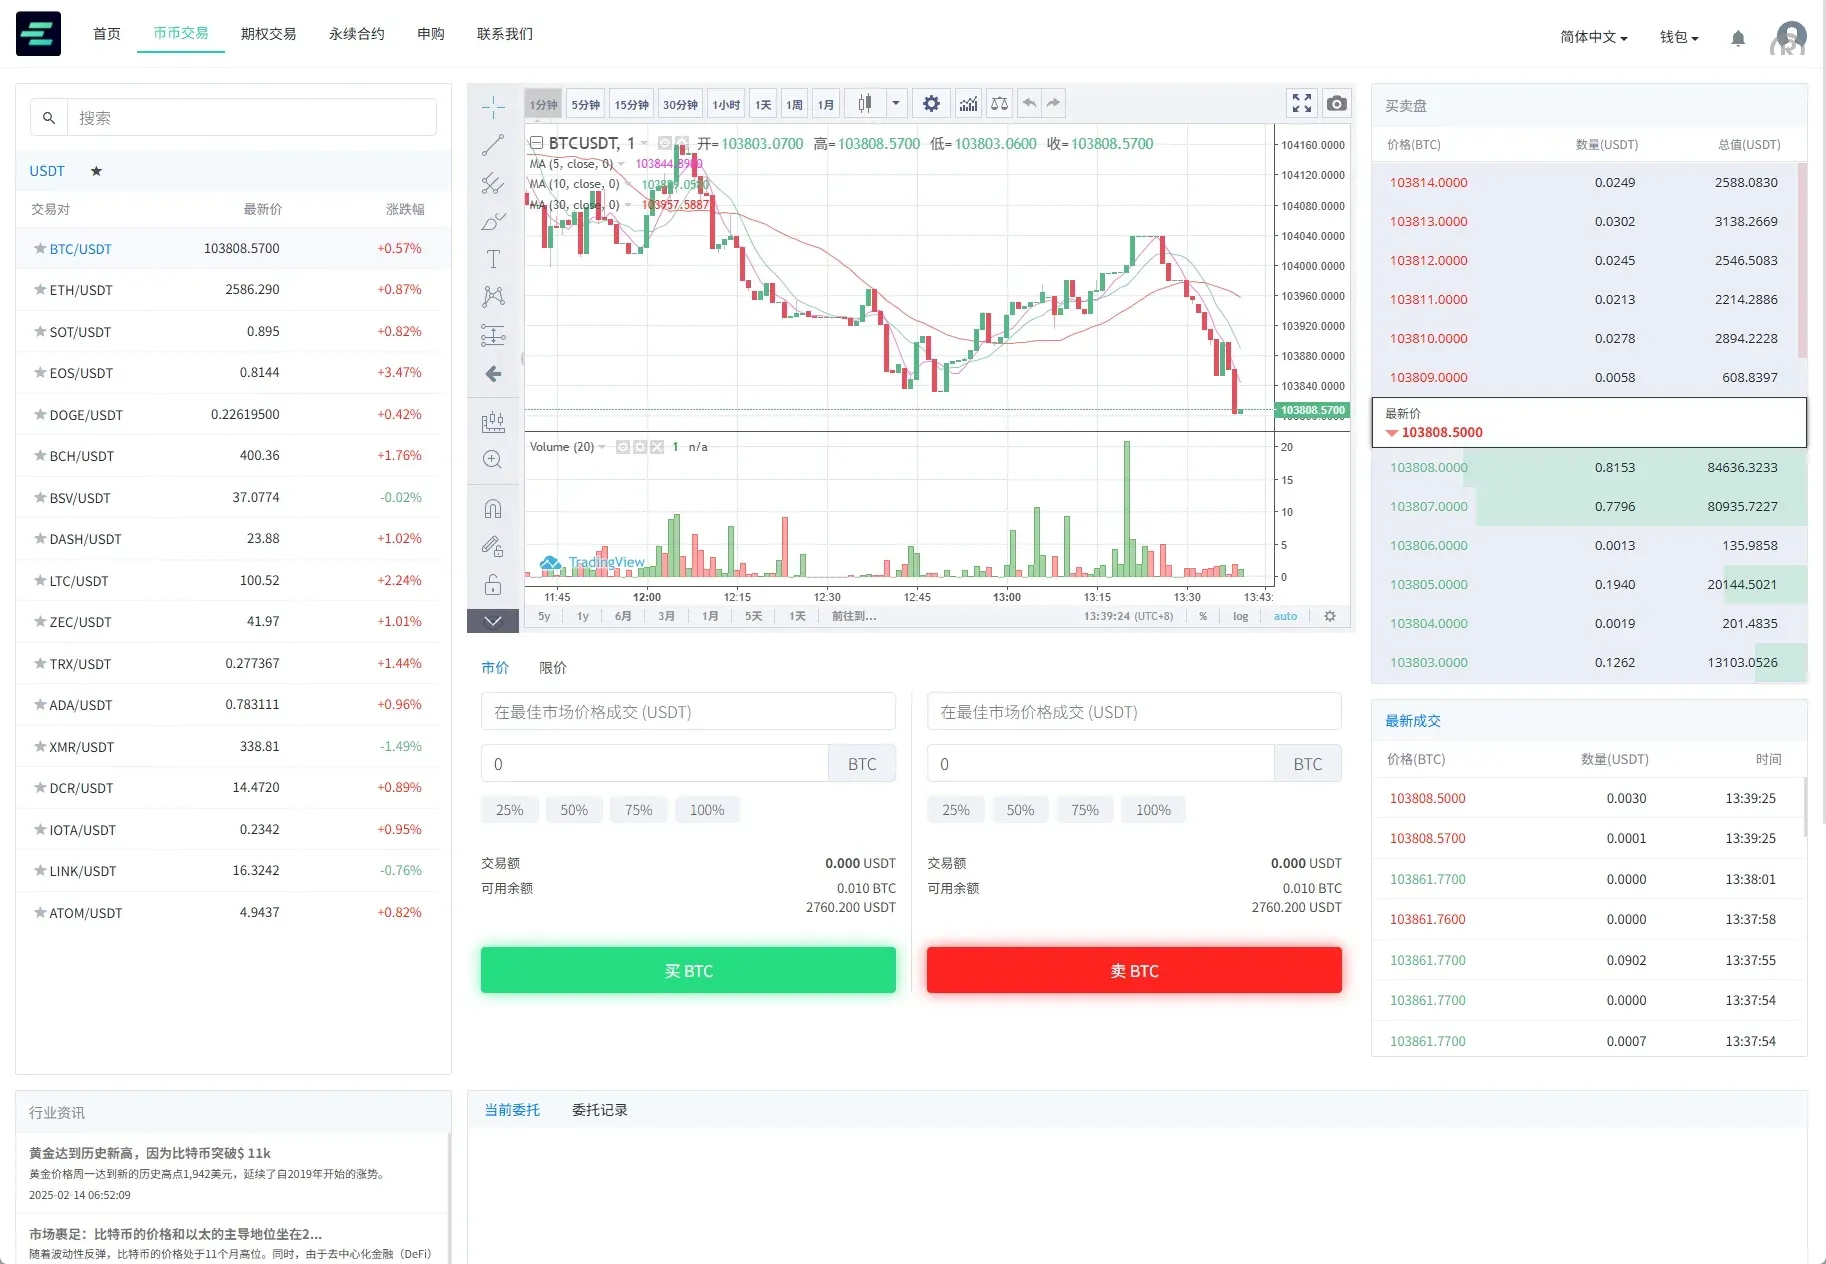Select the trend line drawing tool

click(x=493, y=144)
